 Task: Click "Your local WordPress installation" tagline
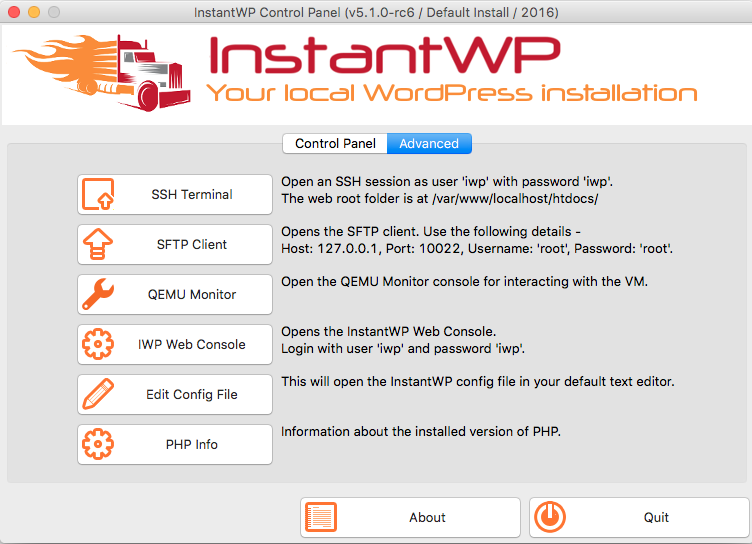452,93
